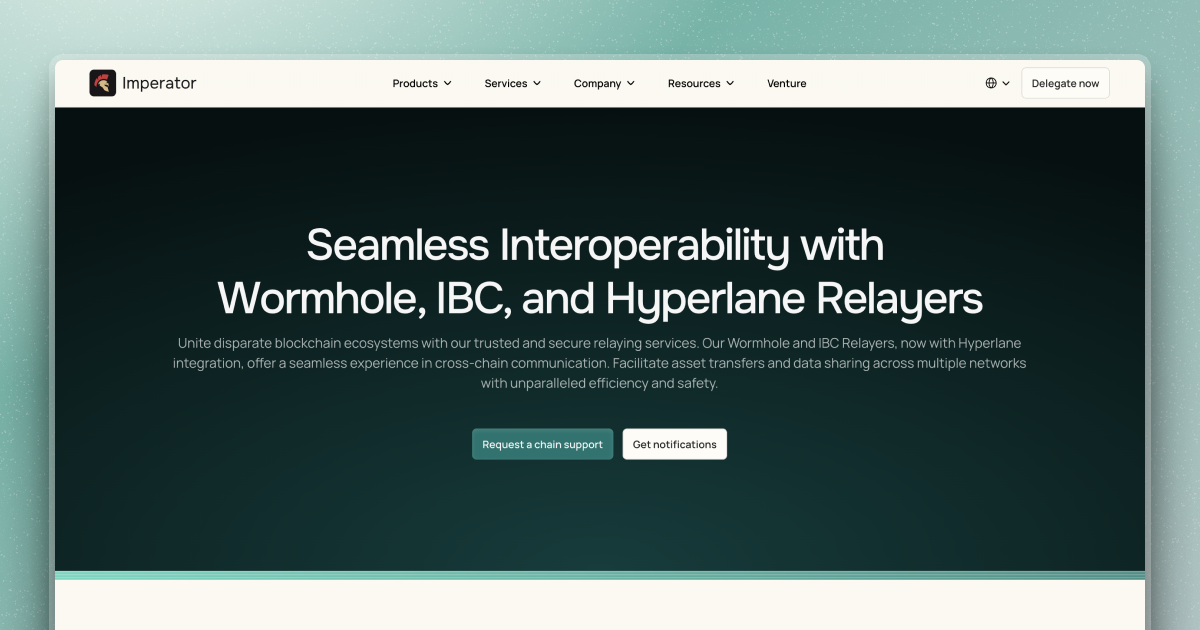Select Services from the top navigation
This screenshot has height=630, width=1200.
(505, 83)
